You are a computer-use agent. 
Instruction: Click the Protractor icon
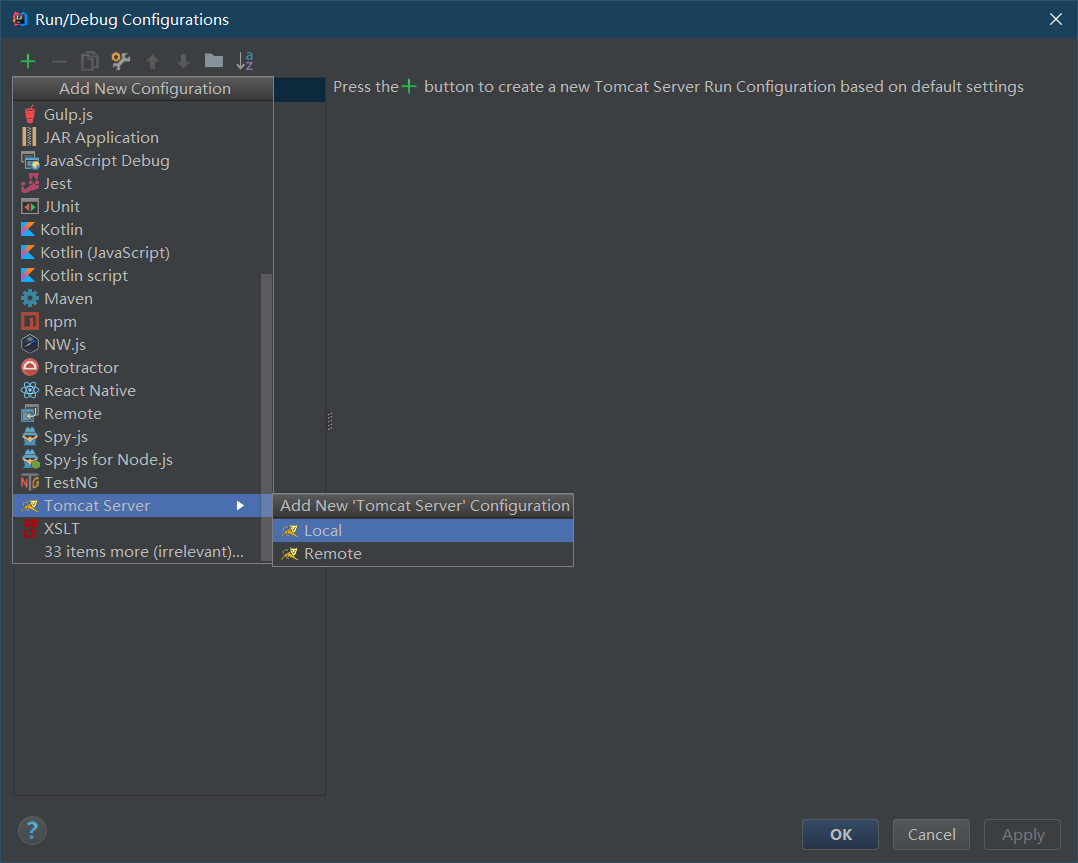click(30, 367)
